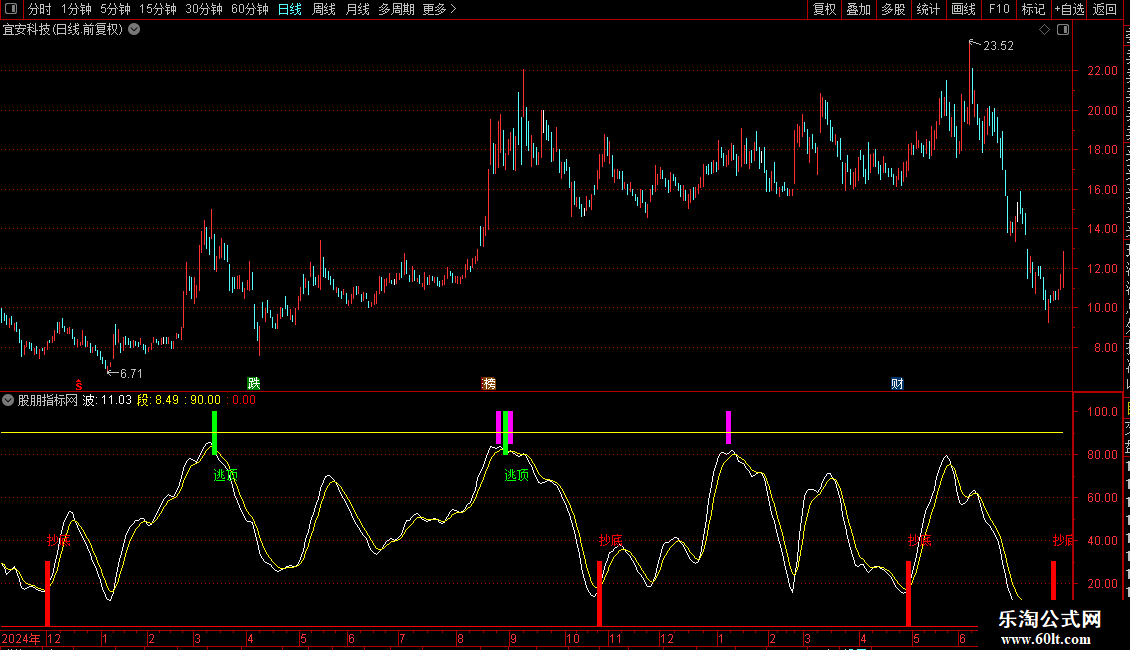Click the 复权 button

tap(824, 9)
